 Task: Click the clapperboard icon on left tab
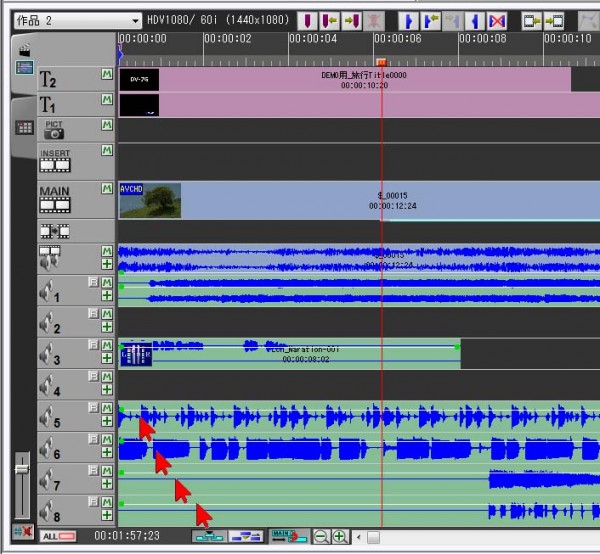pyautogui.click(x=24, y=50)
